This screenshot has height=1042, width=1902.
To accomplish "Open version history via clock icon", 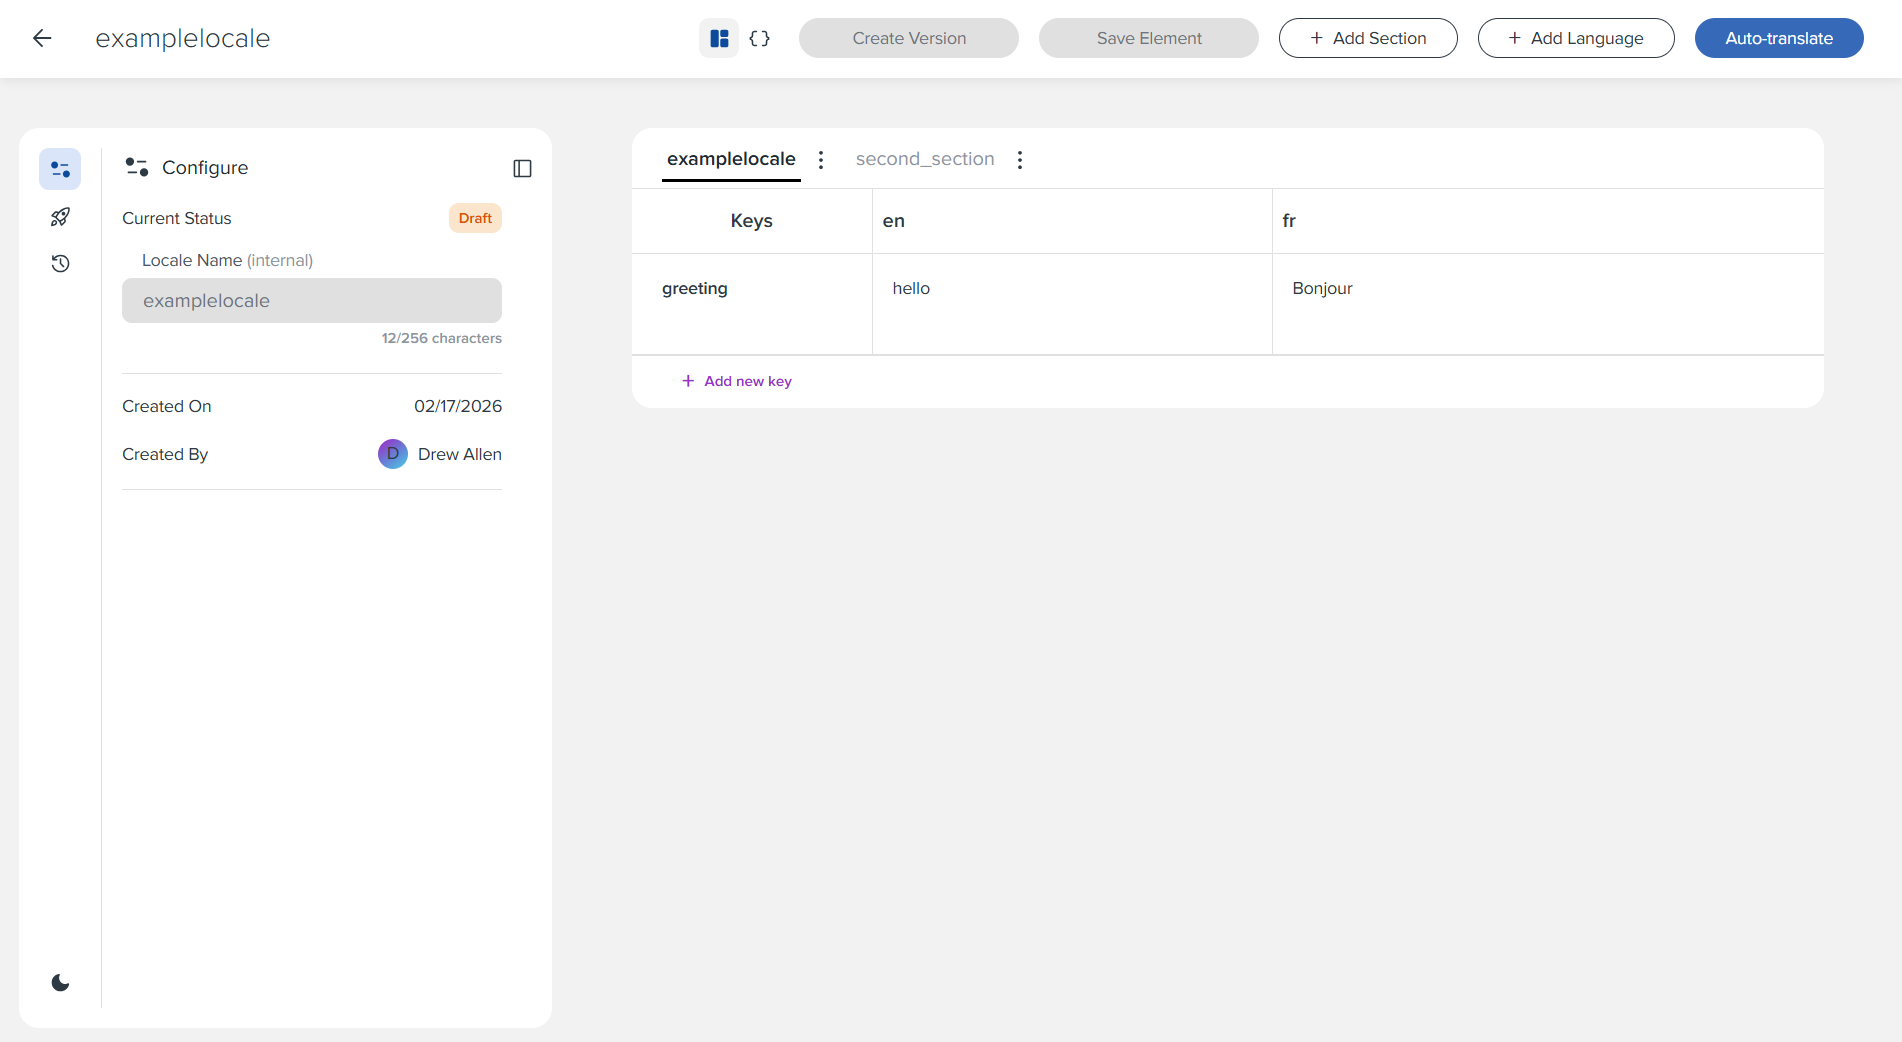I will coord(60,263).
